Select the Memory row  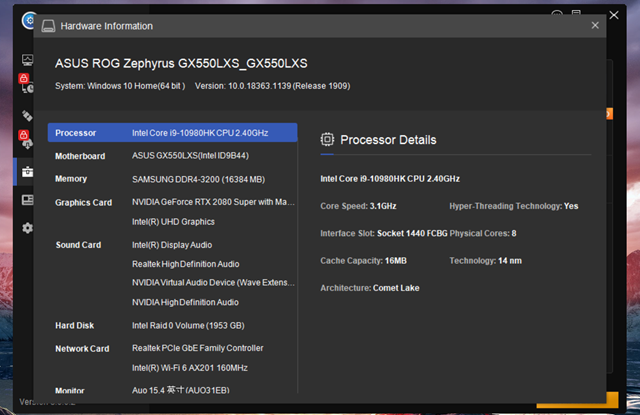point(172,179)
